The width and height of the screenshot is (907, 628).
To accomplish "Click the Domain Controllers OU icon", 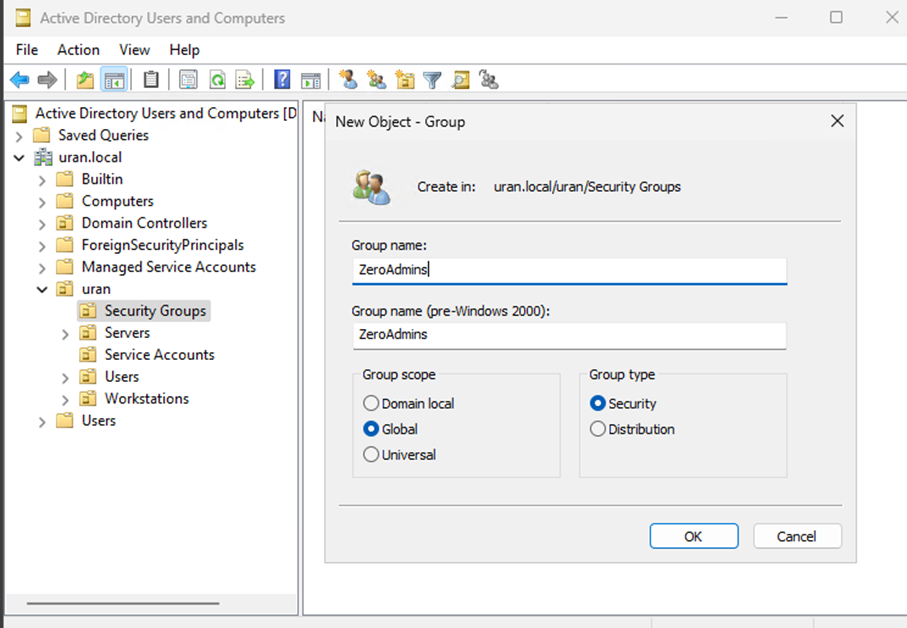I will point(65,223).
